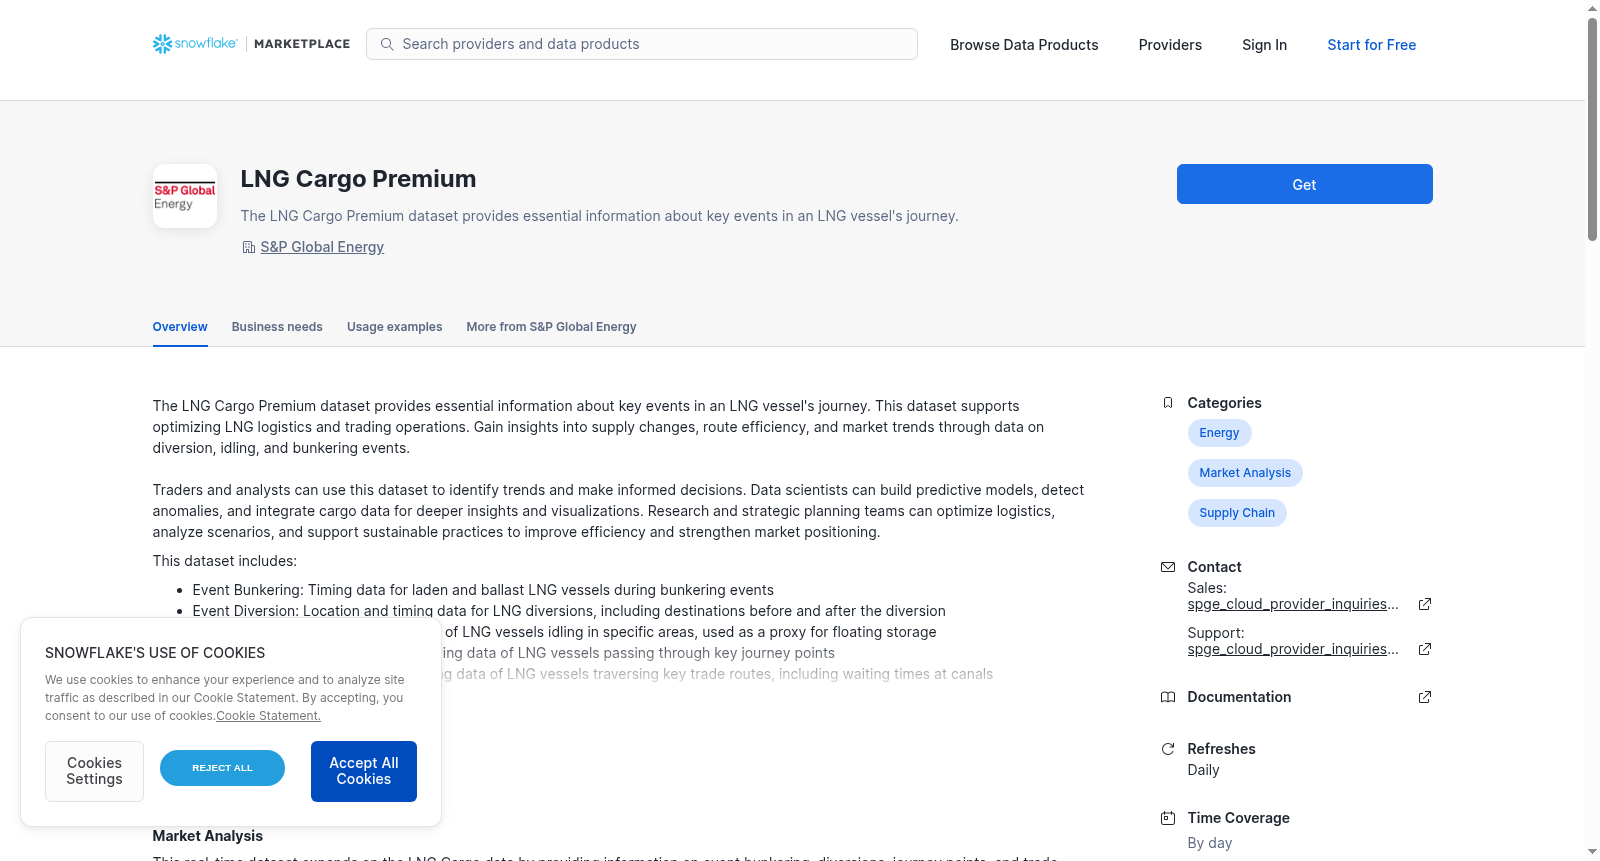Click the blue Get button
Image resolution: width=1600 pixels, height=861 pixels.
tap(1304, 184)
